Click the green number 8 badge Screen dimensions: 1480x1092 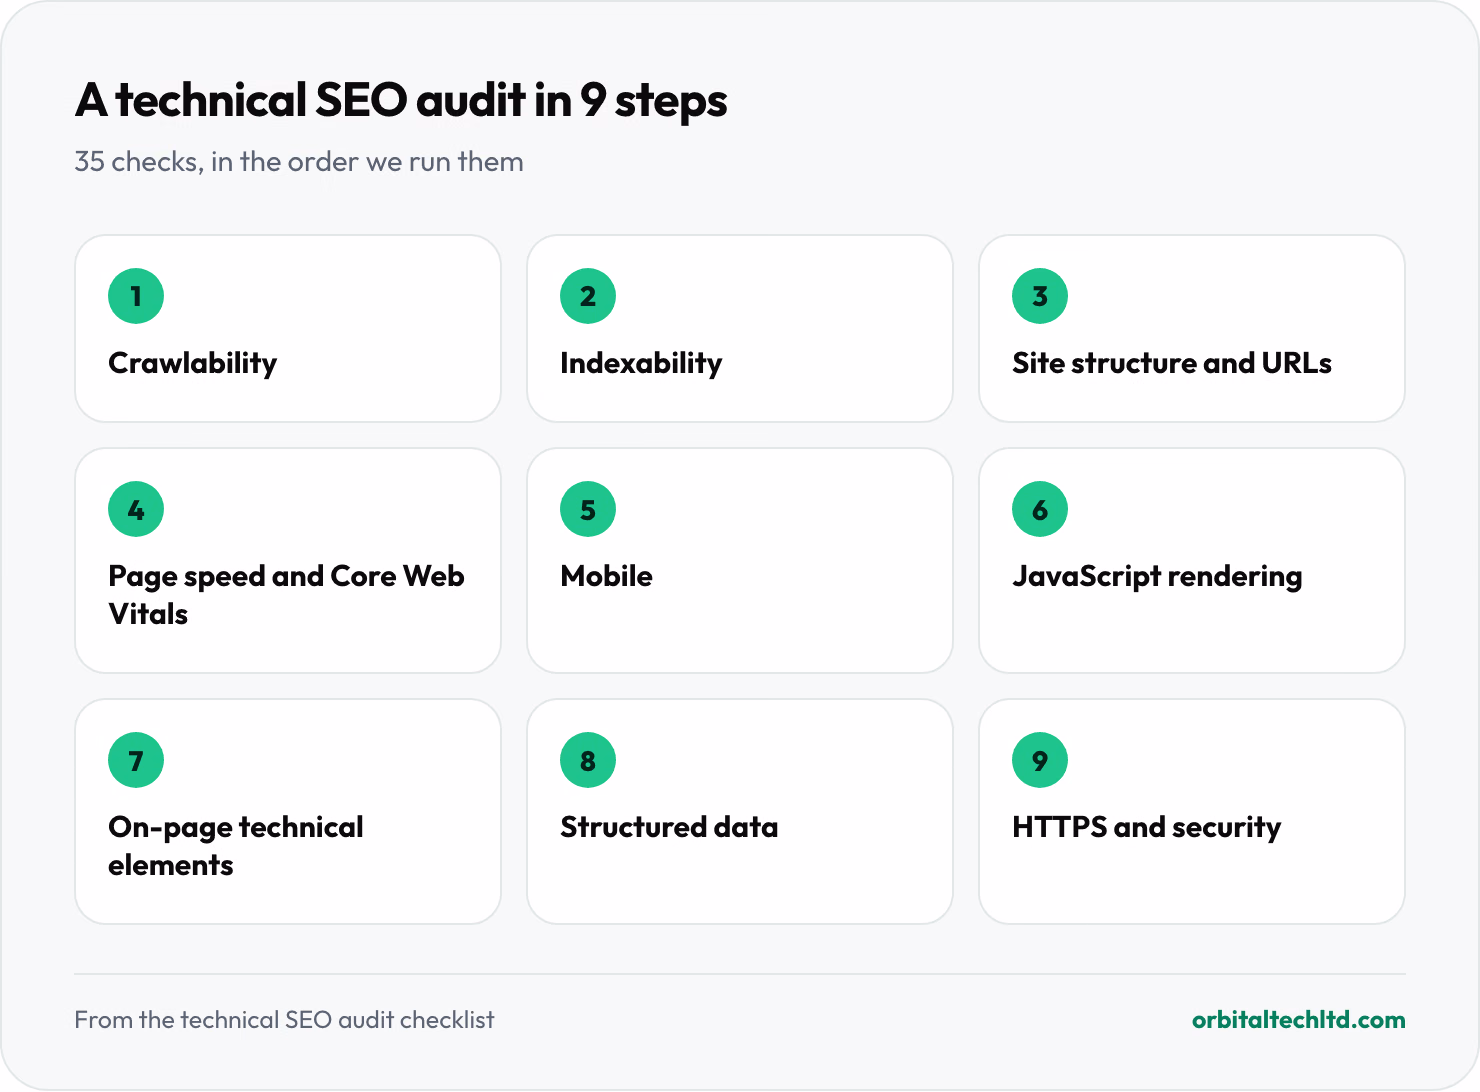coord(588,760)
